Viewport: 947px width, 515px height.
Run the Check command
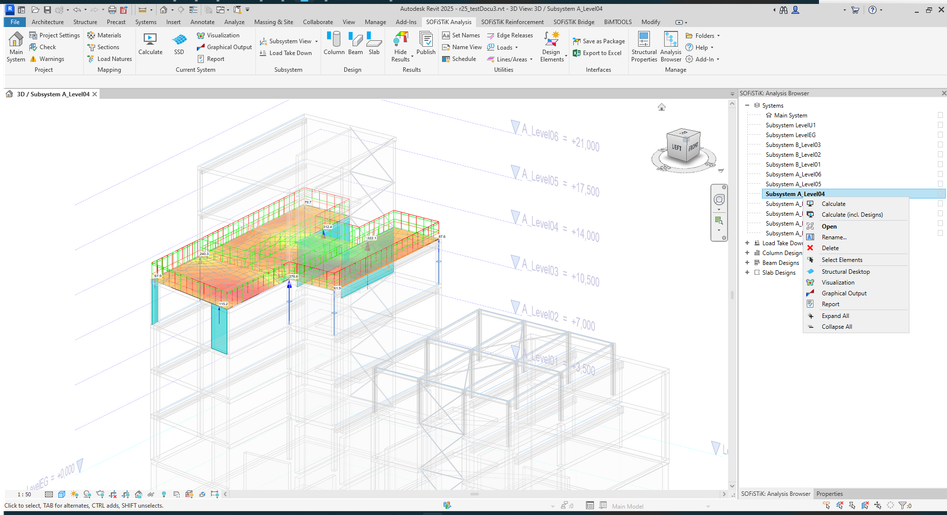point(42,47)
